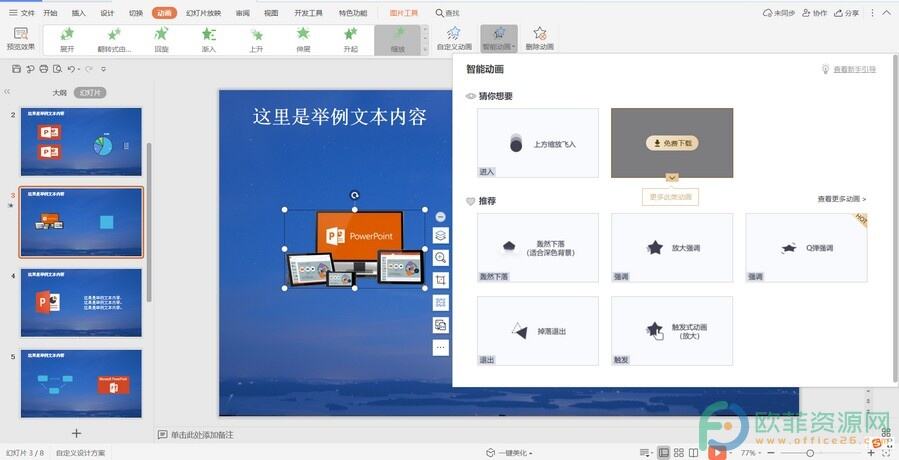Click 单击此处添加备注 notes field
899x460 pixels.
(x=202, y=435)
